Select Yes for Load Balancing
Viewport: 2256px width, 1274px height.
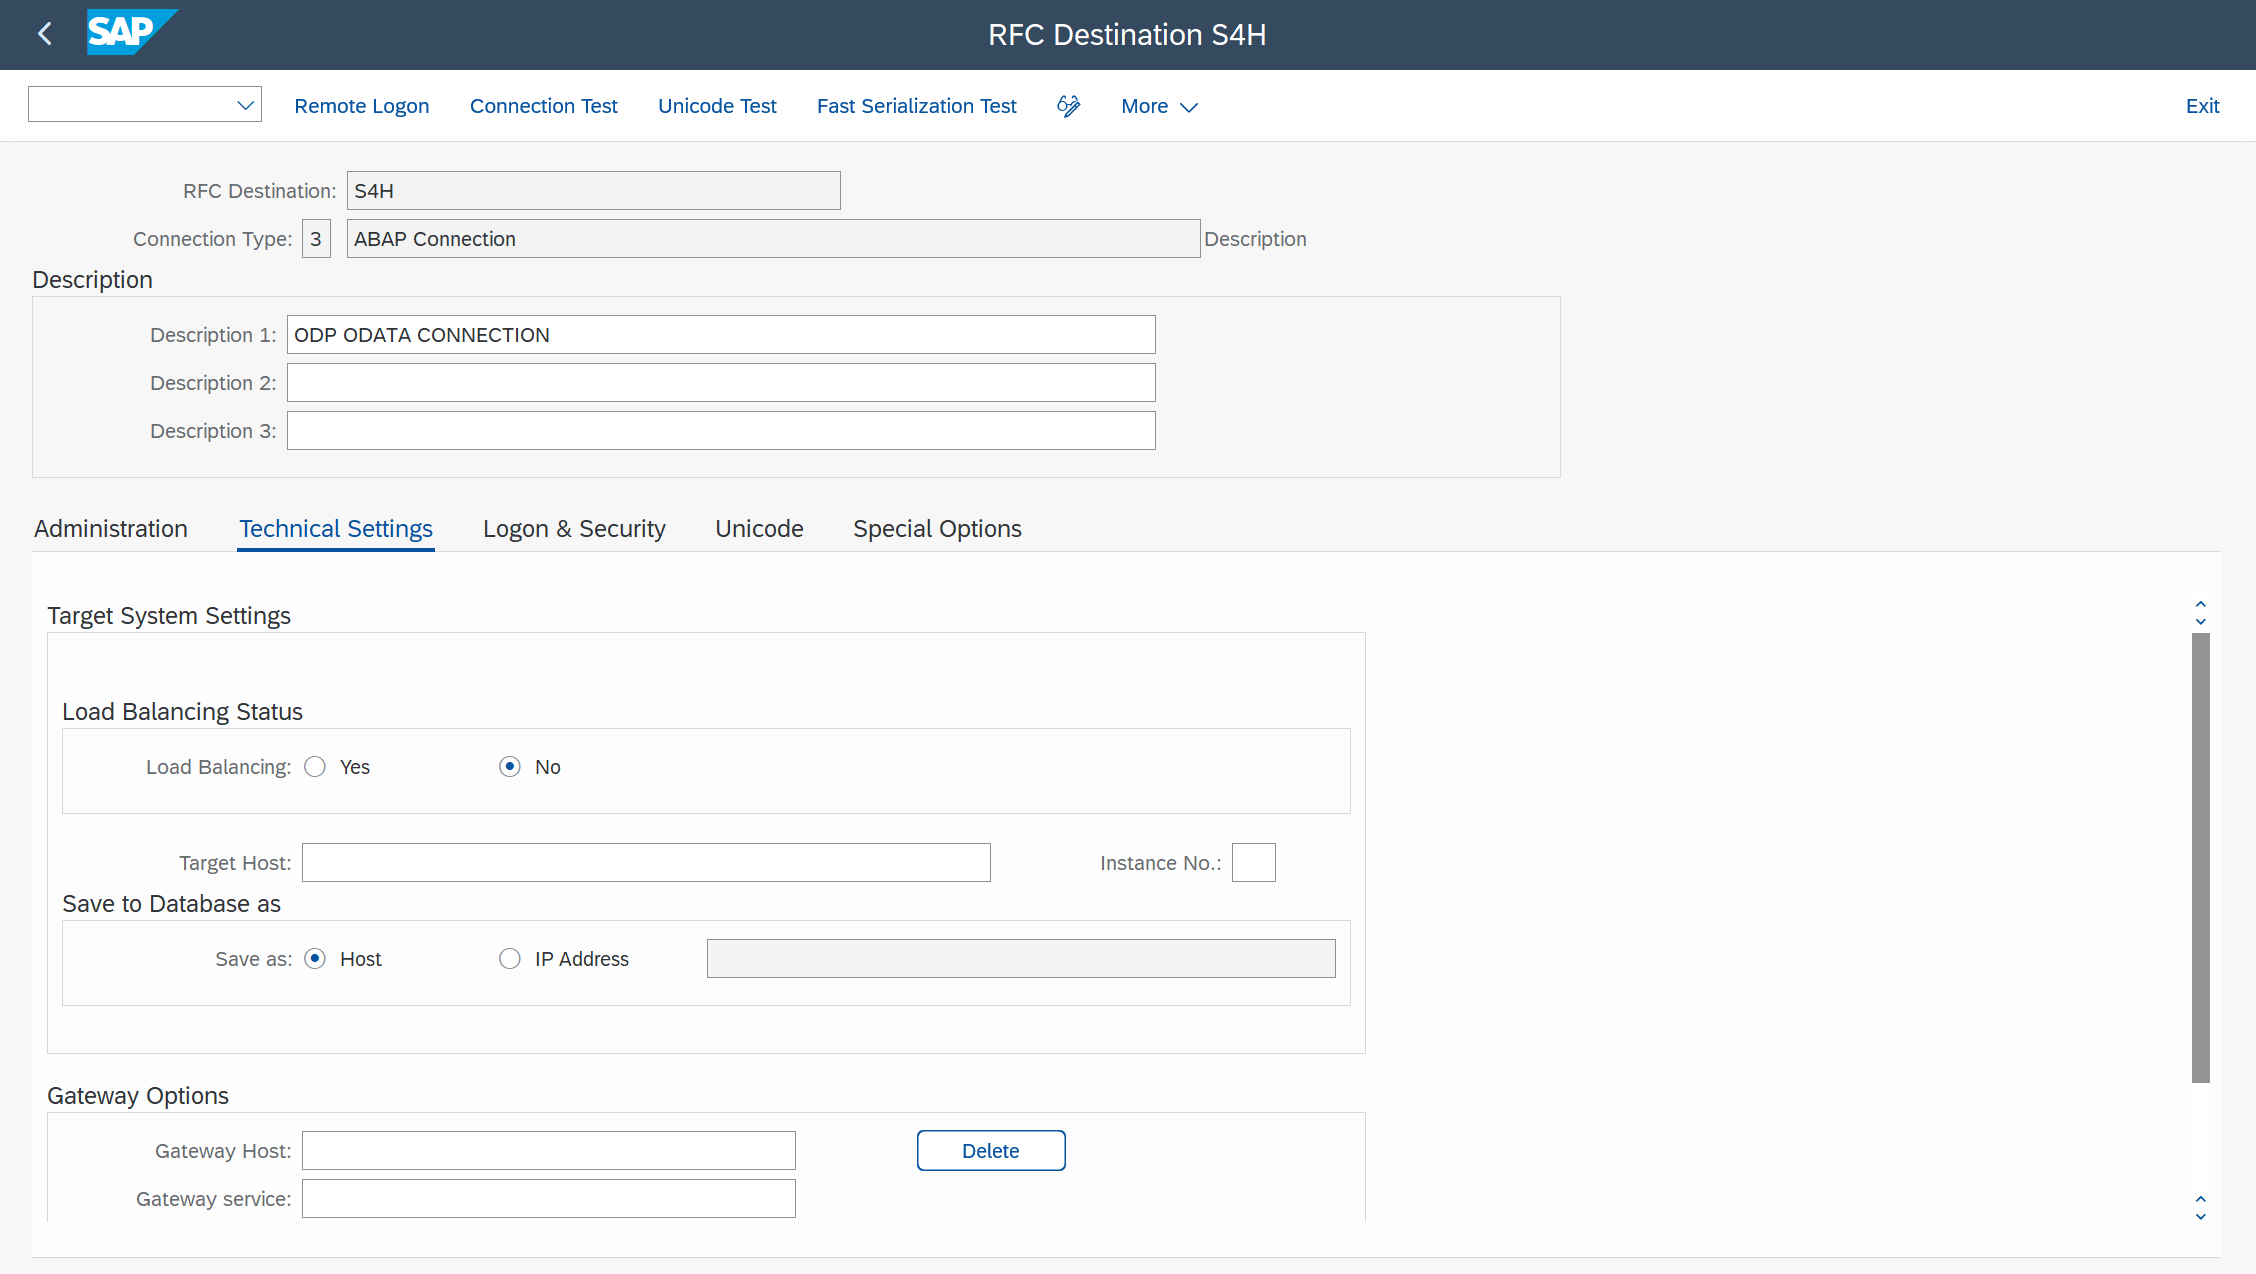314,766
